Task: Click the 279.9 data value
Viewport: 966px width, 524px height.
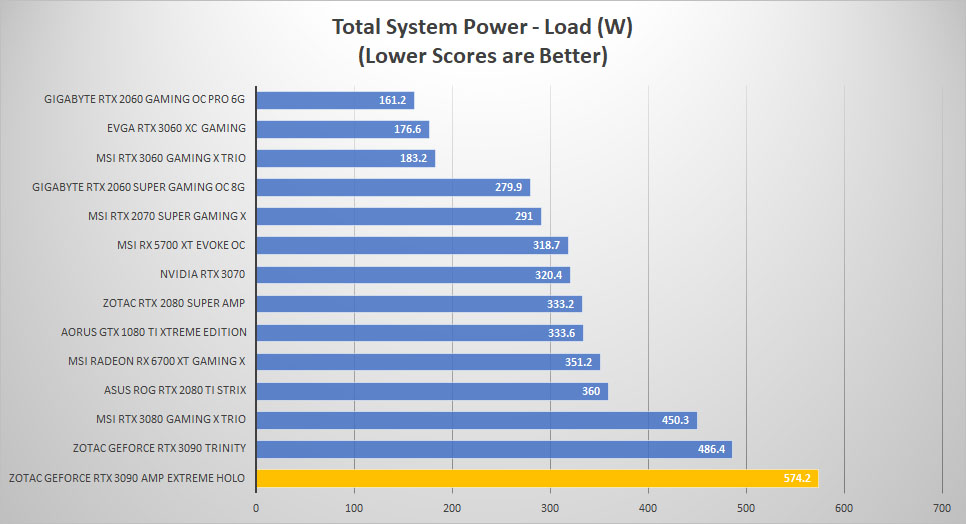Action: (x=508, y=187)
